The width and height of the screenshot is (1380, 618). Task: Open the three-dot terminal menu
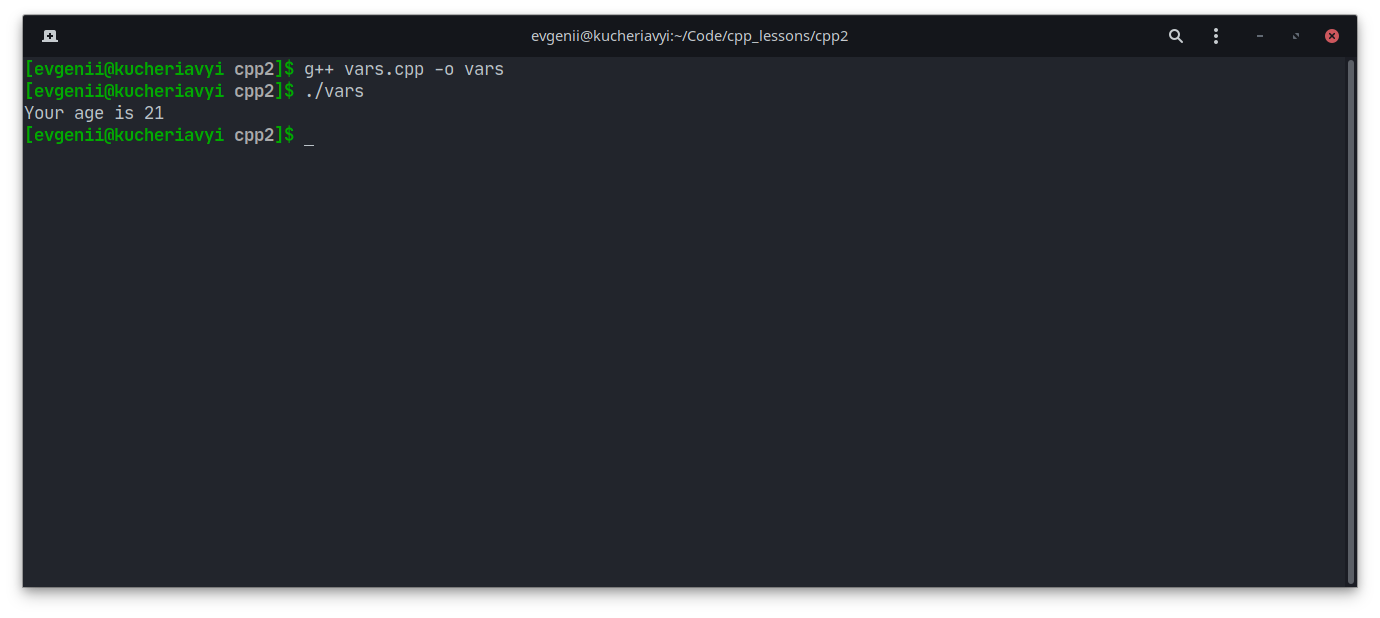(x=1216, y=36)
